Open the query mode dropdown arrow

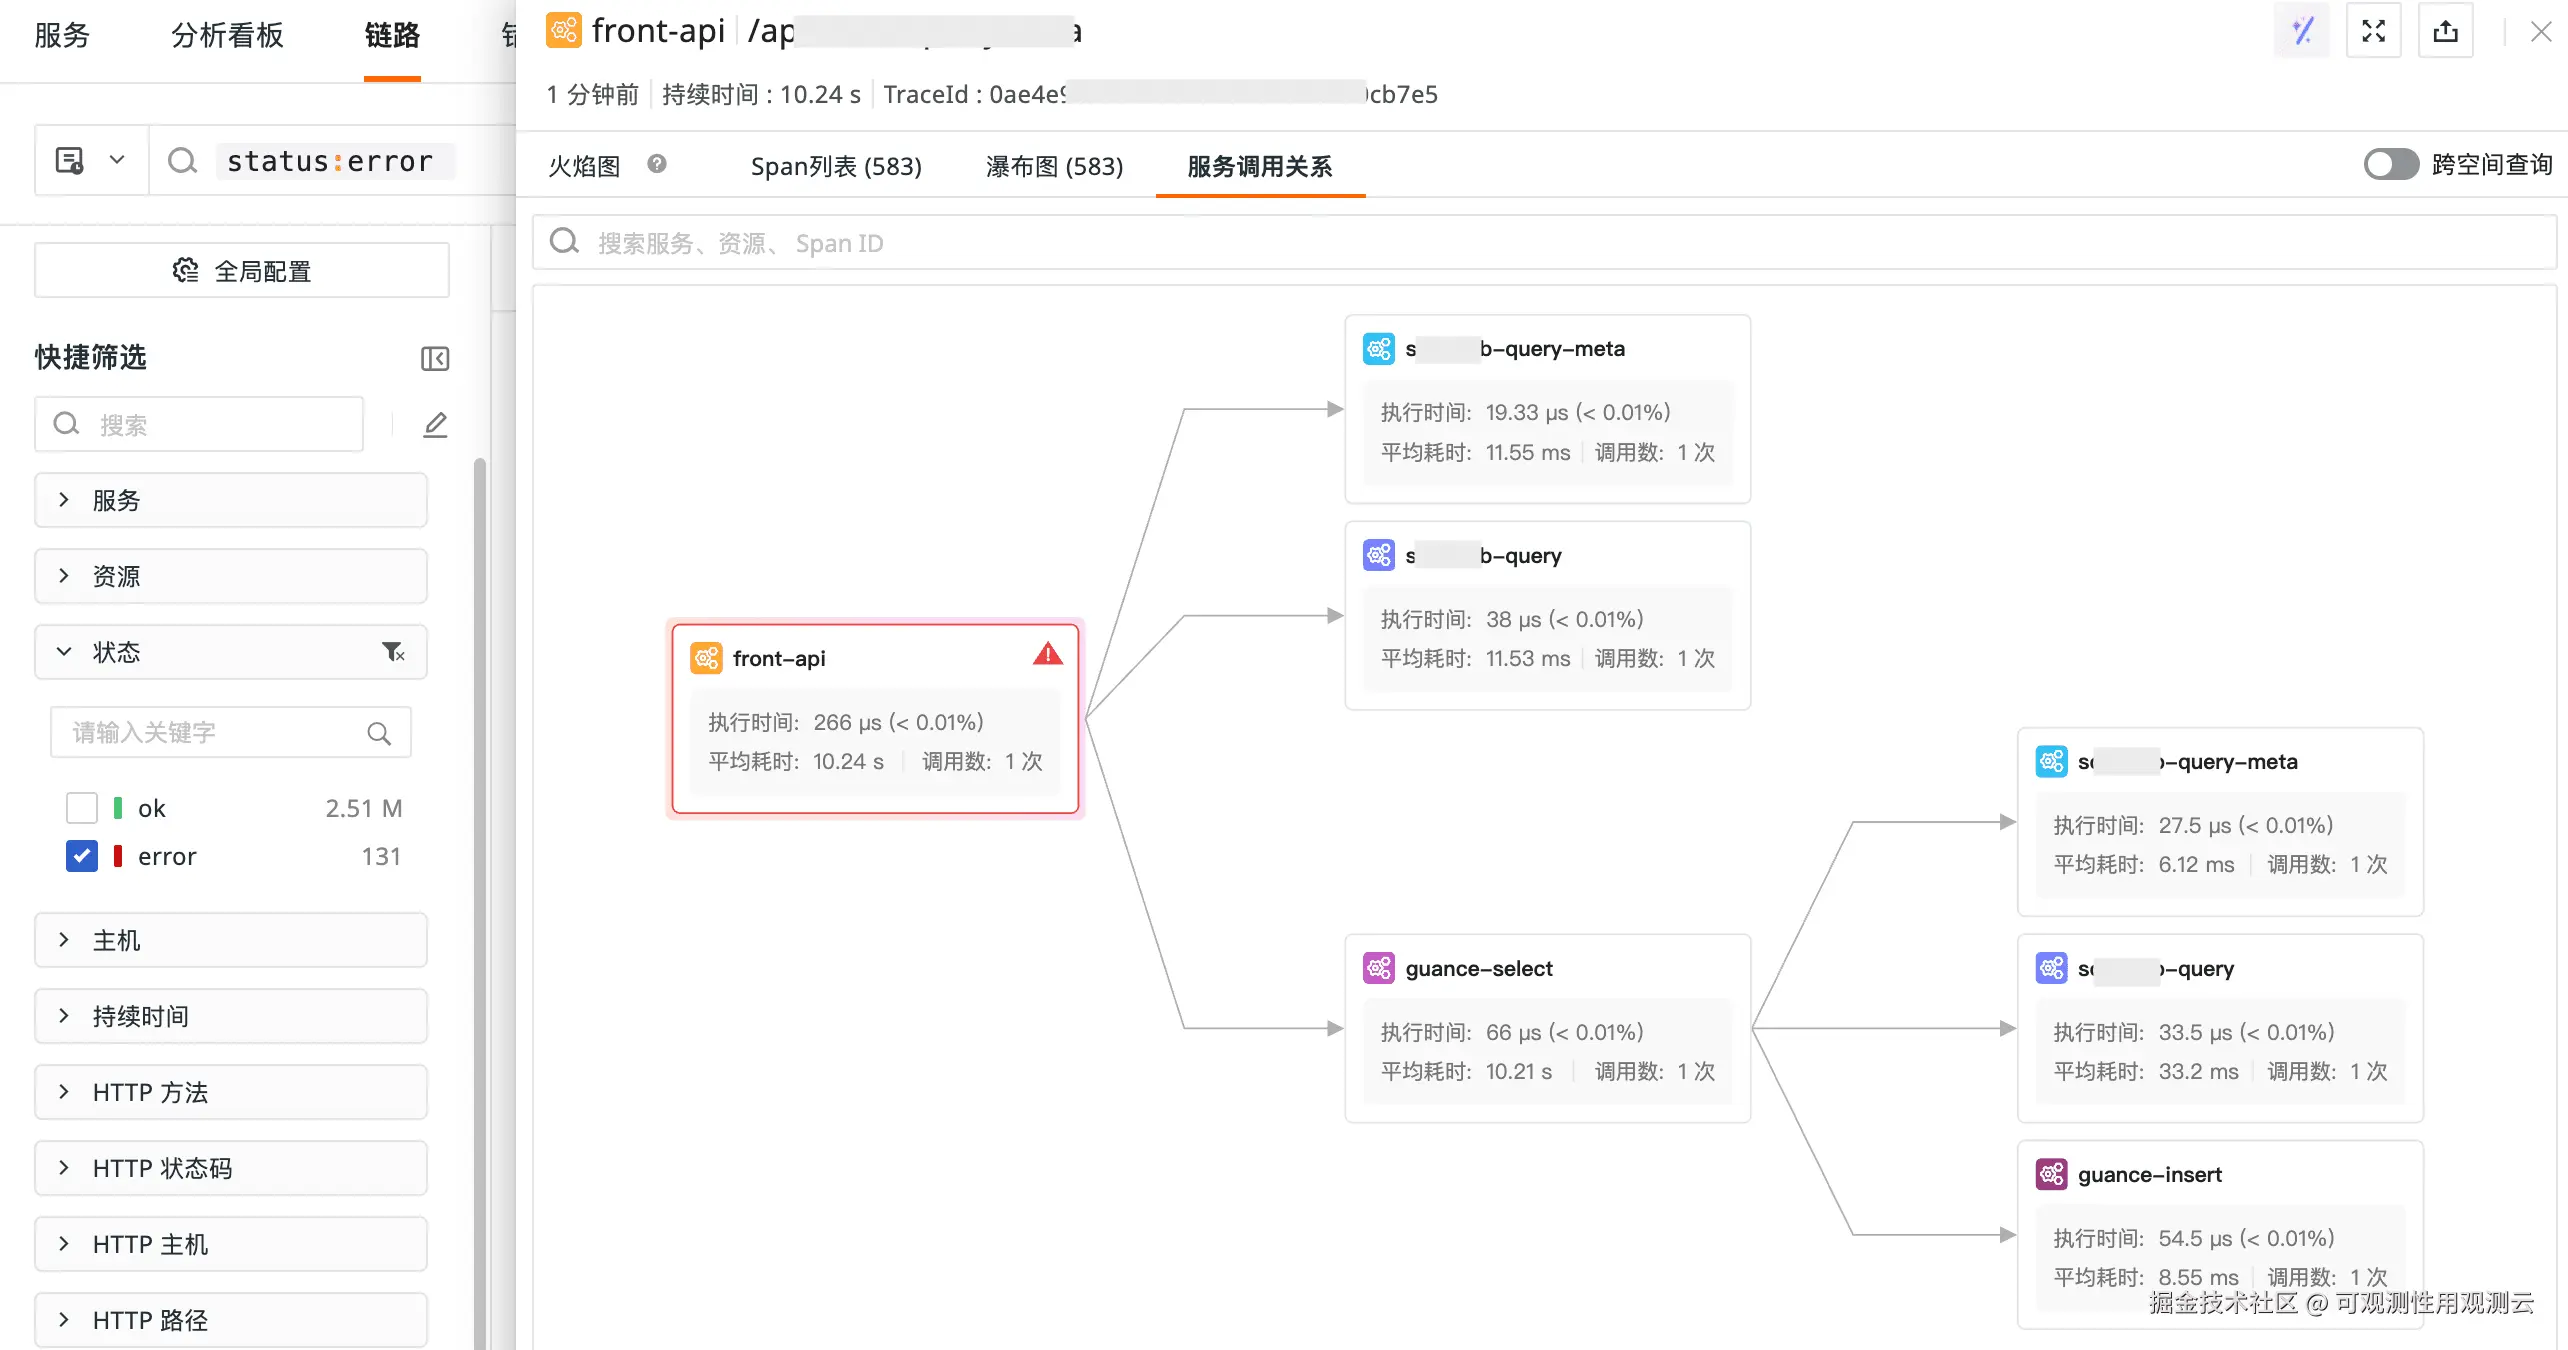pos(117,160)
